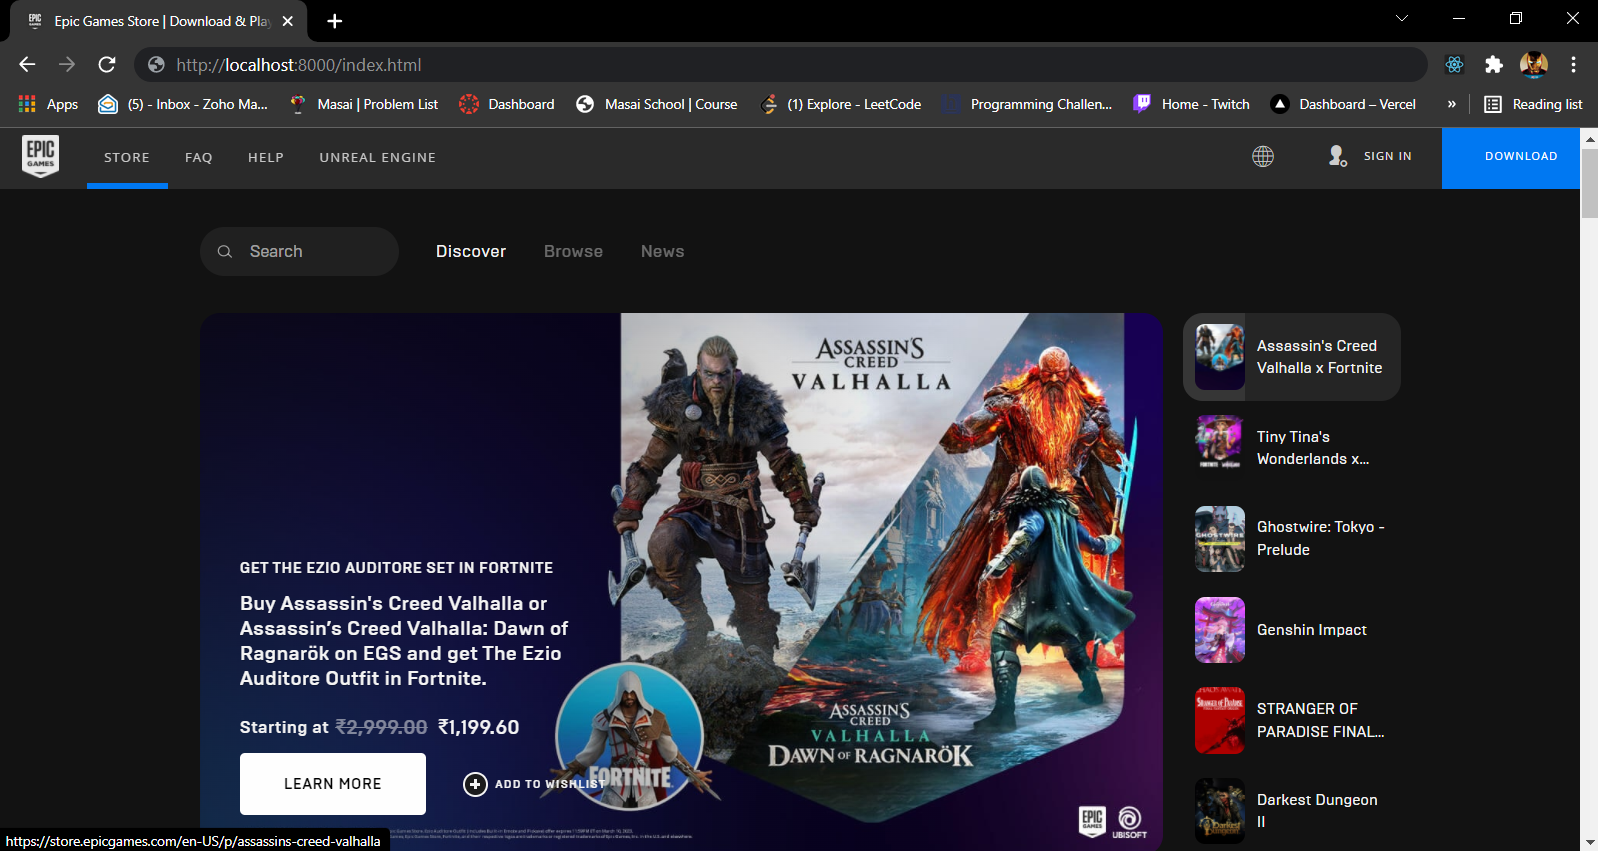This screenshot has height=851, width=1598.
Task: Open the HELP nav item
Action: tap(266, 157)
